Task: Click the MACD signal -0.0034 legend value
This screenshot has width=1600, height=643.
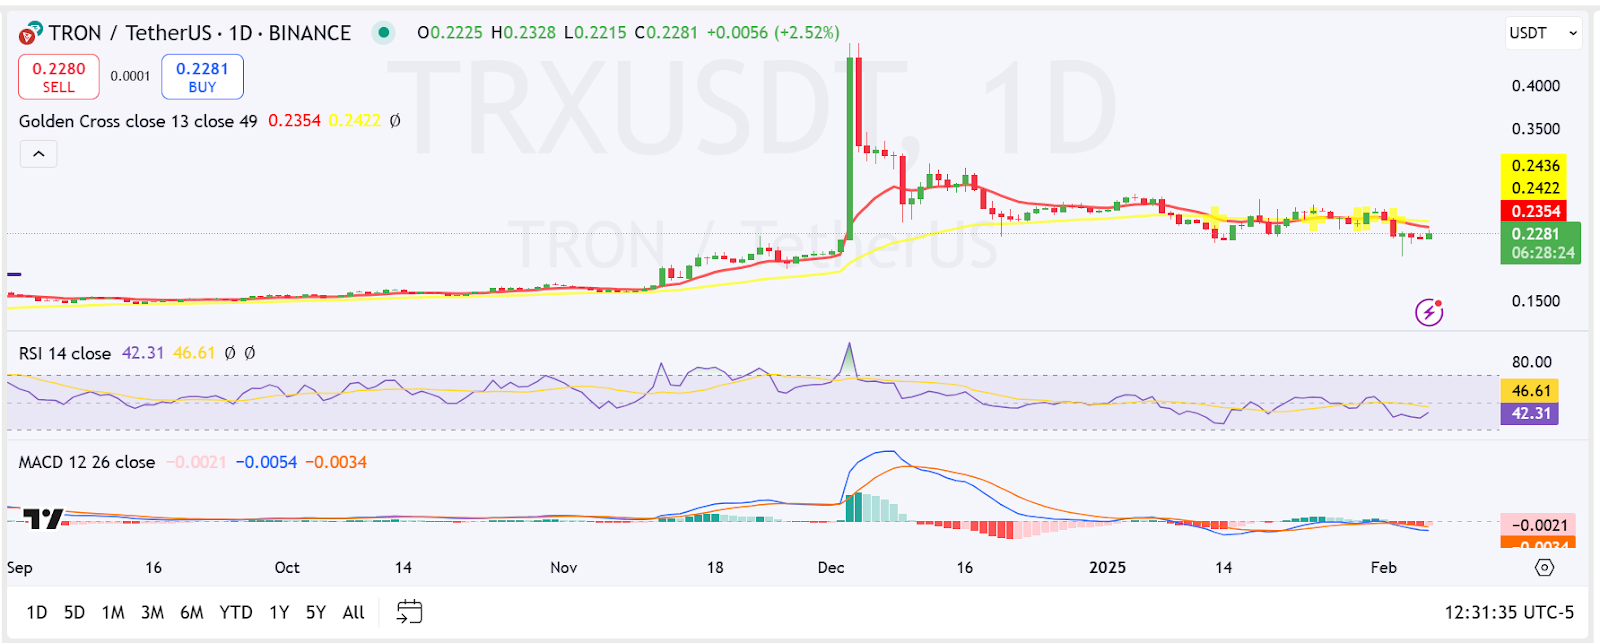Action: pyautogui.click(x=336, y=462)
